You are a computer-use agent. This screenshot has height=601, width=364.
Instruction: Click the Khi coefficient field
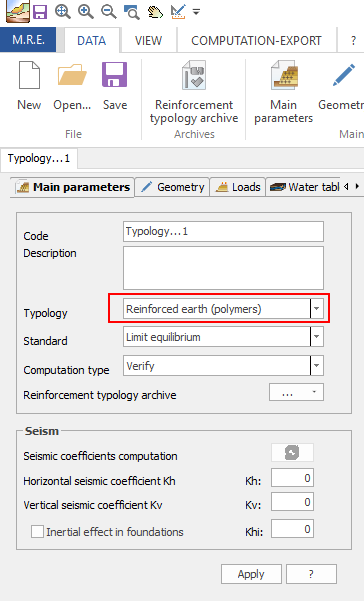(x=292, y=529)
